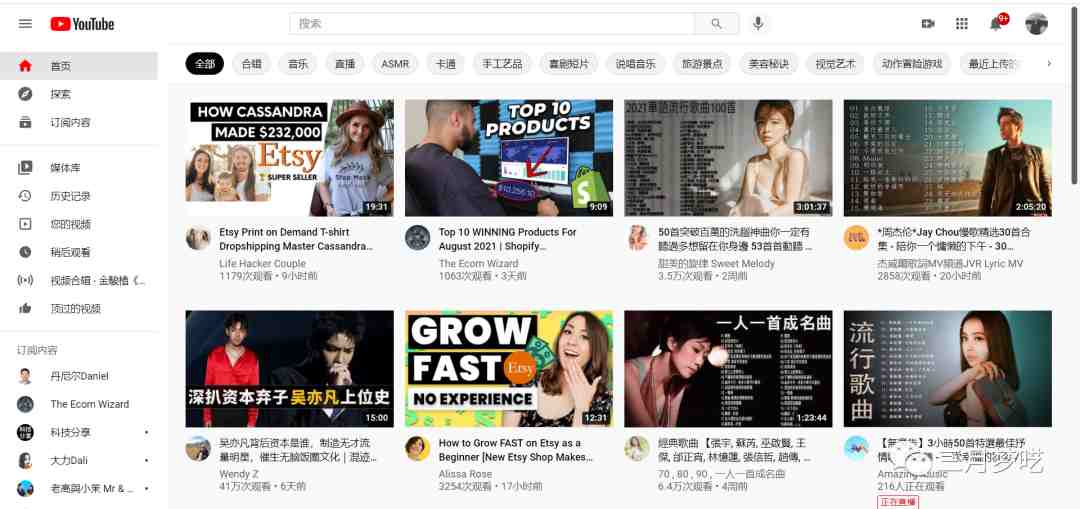
Task: Open 您的视频 your videos
Action: 79,224
